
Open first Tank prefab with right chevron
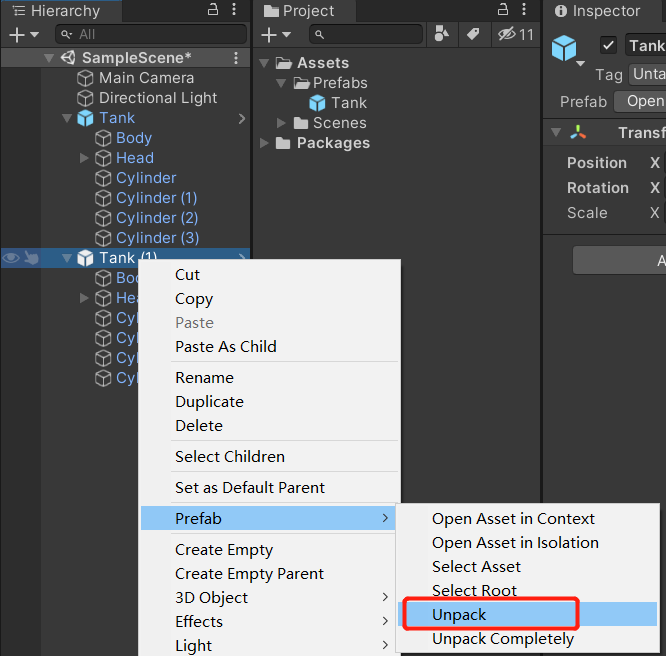[x=242, y=118]
